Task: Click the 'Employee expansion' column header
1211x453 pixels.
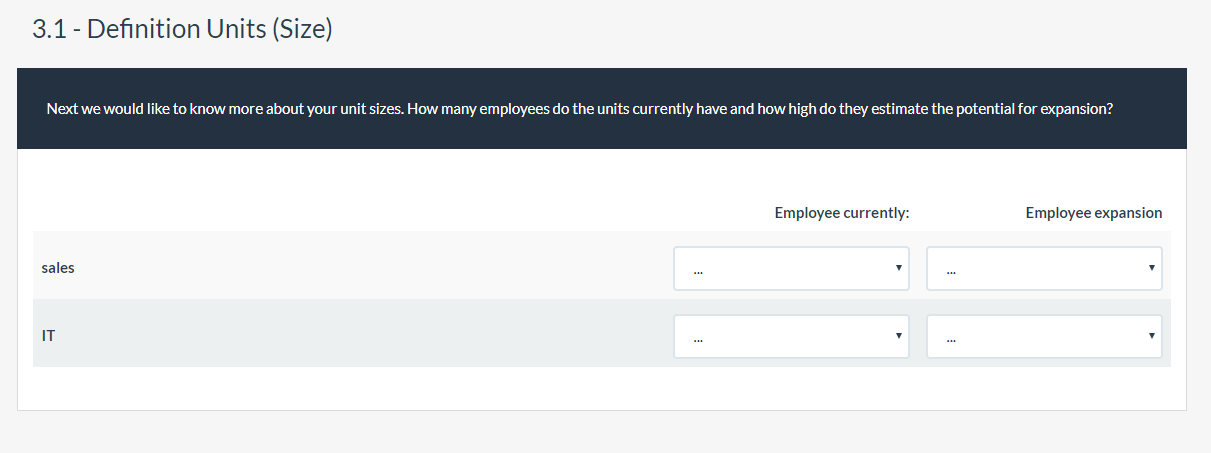Action: tap(1093, 213)
